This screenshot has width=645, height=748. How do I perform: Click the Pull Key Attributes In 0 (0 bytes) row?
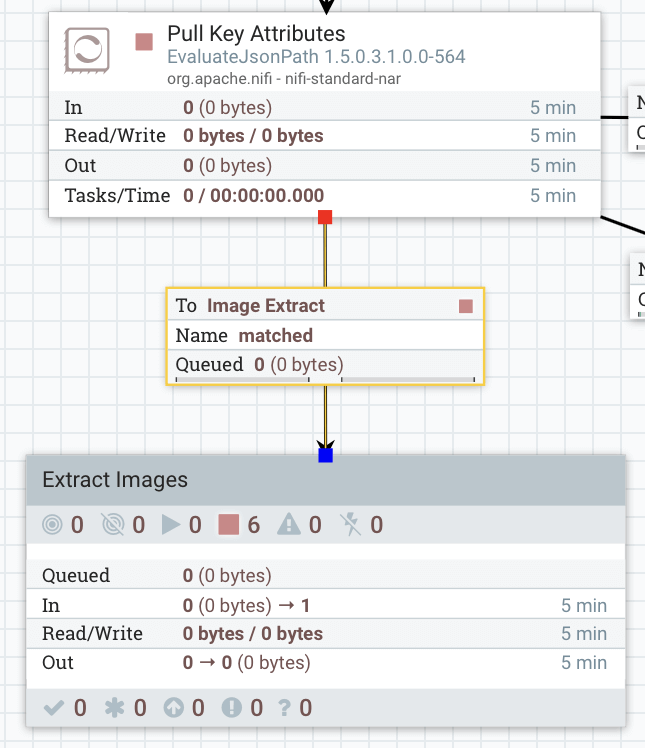(324, 107)
